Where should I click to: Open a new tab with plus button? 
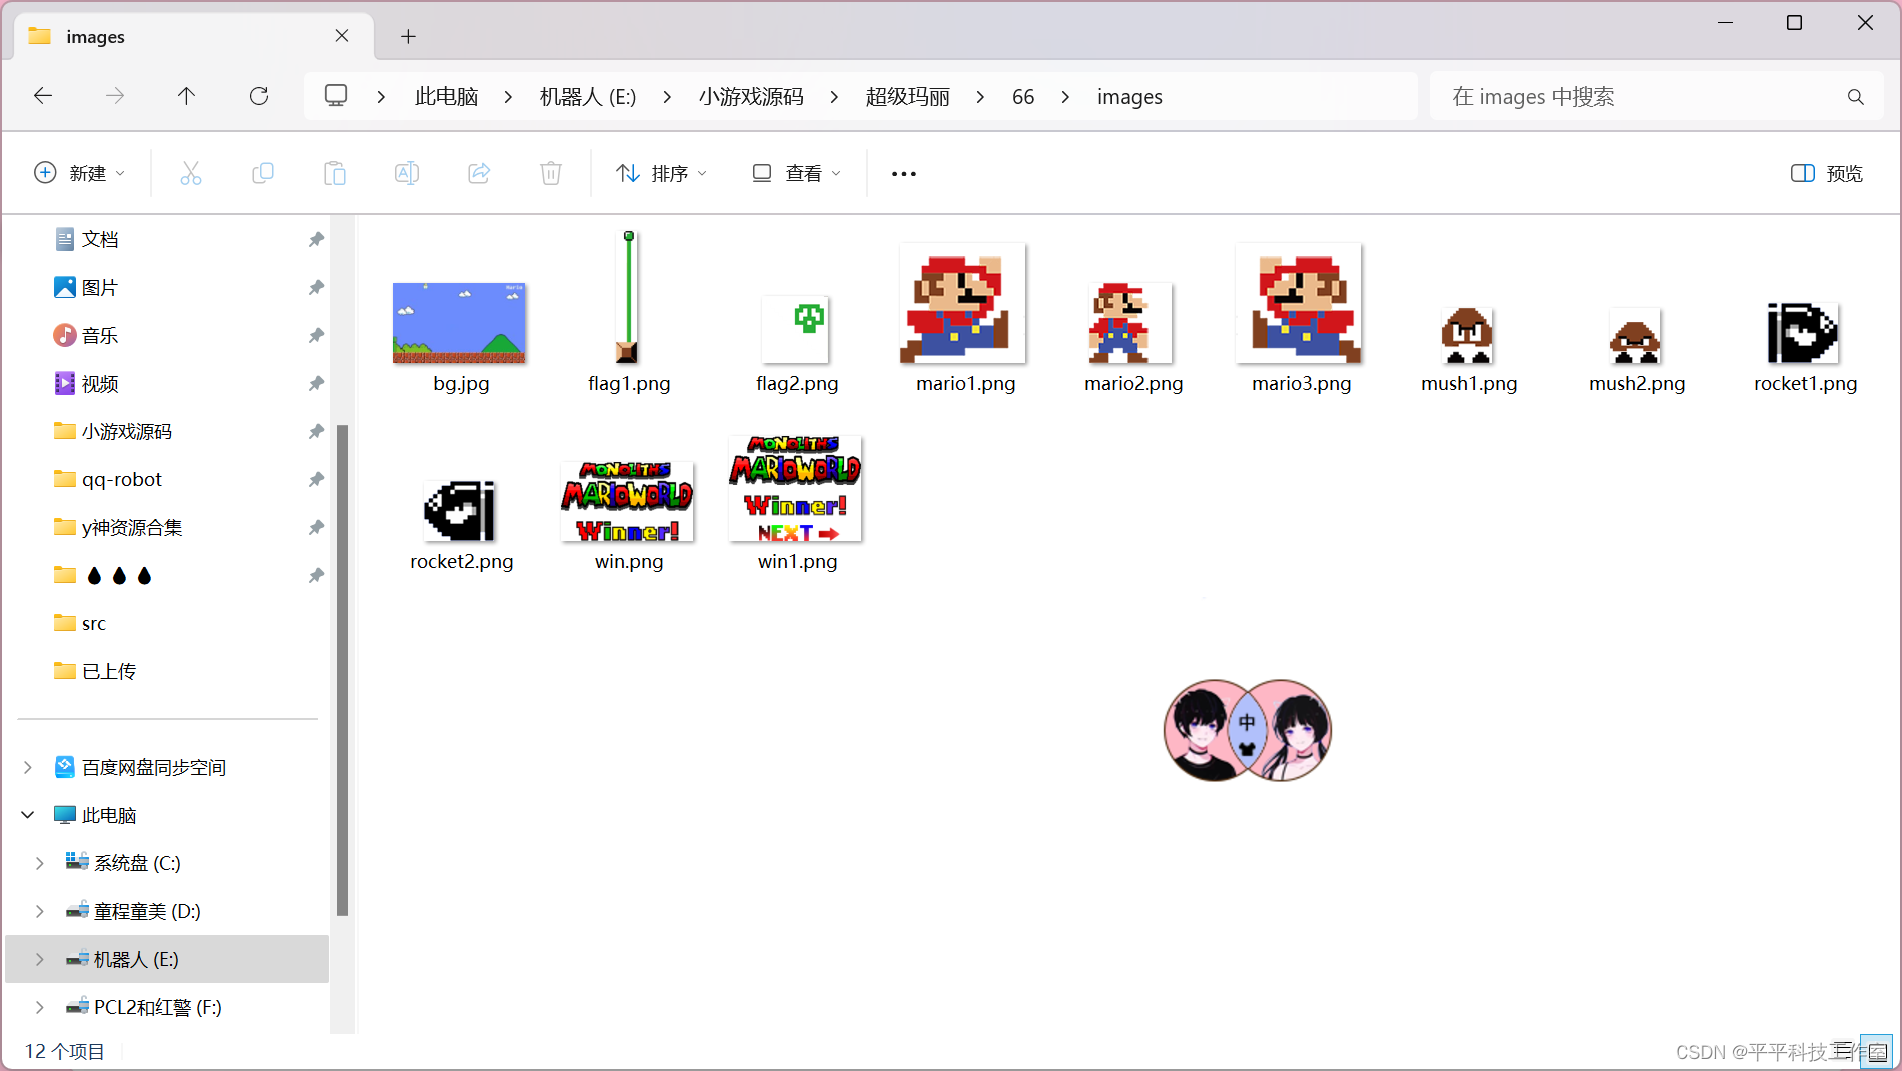[x=408, y=37]
